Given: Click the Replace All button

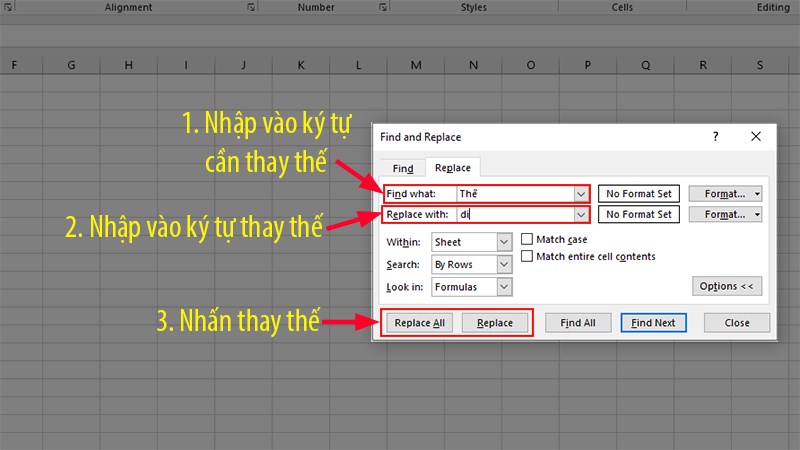Looking at the screenshot, I should [419, 323].
